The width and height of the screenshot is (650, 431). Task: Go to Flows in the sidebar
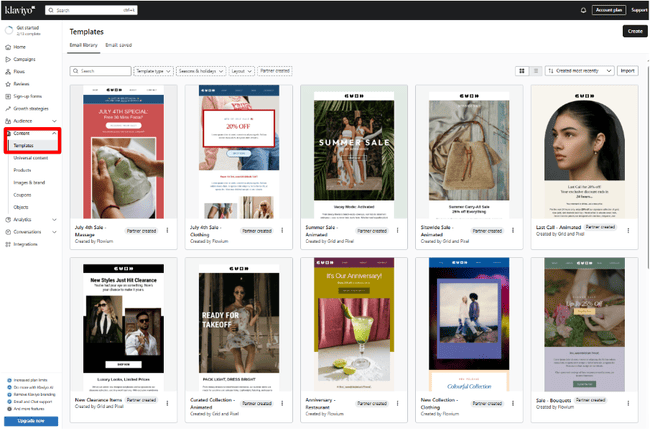pos(20,72)
